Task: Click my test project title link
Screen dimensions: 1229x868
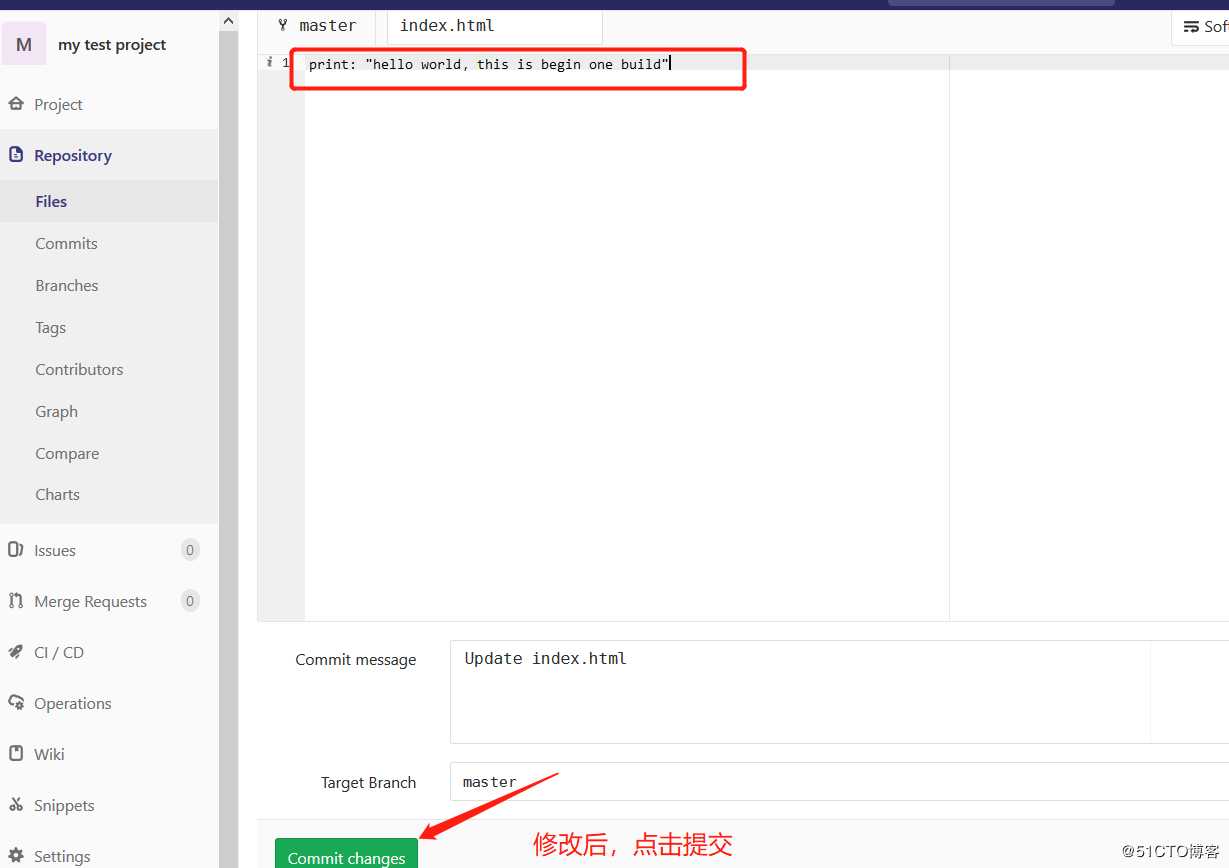Action: coord(112,45)
